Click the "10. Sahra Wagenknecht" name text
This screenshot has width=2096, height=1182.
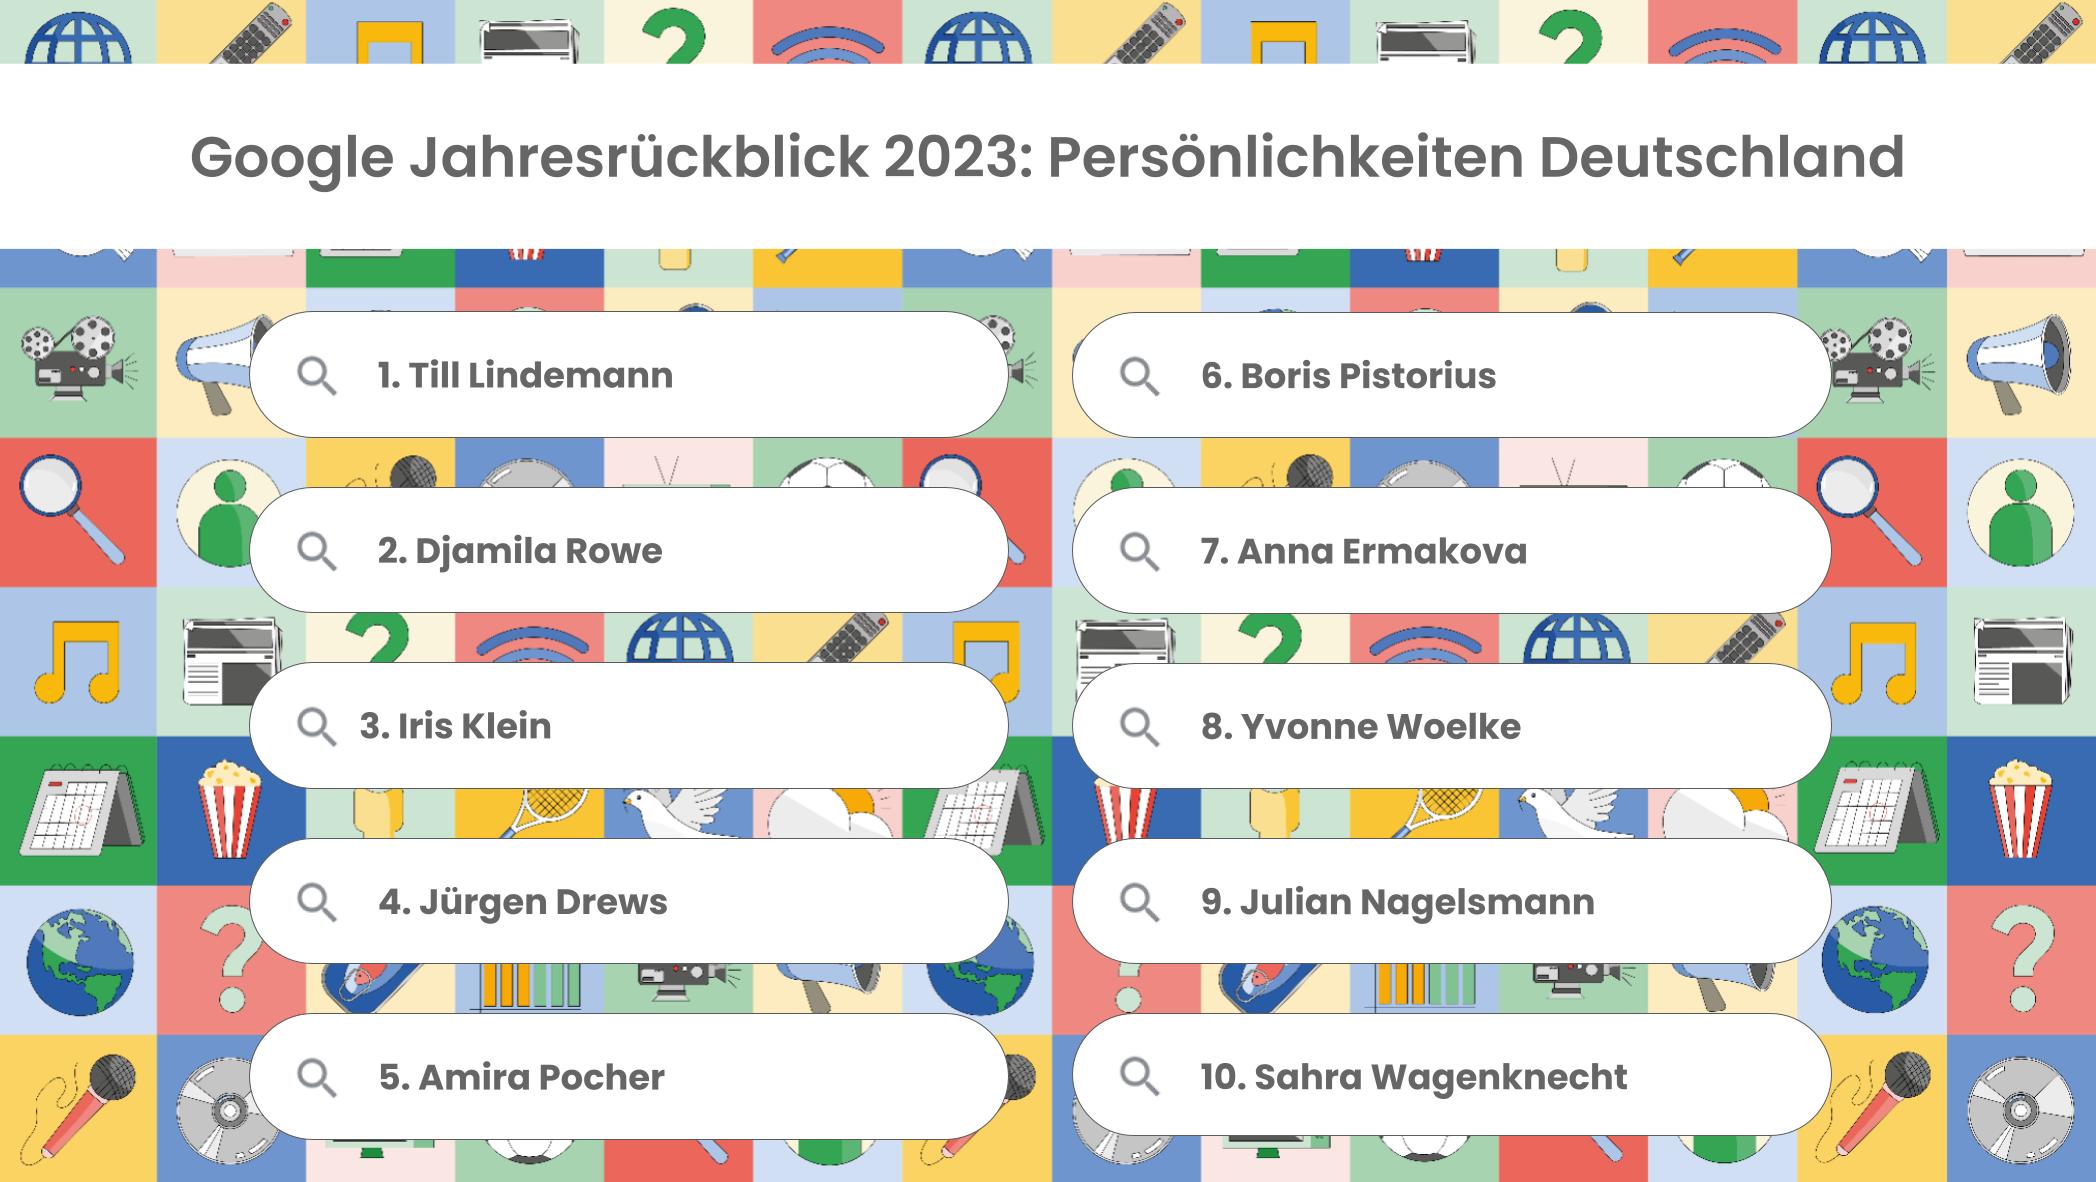click(x=1413, y=1077)
